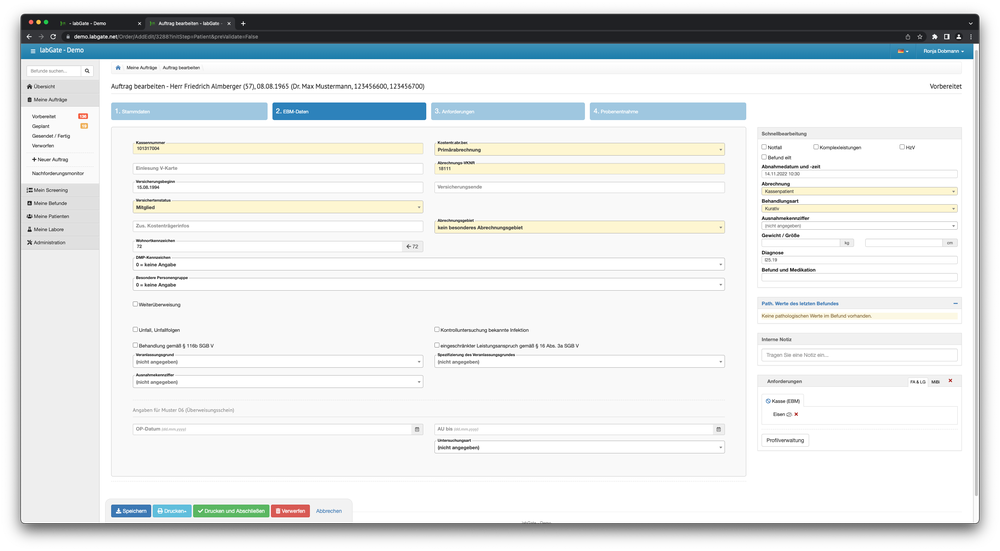Toggle the hamburger menu next to labGate

33,50
